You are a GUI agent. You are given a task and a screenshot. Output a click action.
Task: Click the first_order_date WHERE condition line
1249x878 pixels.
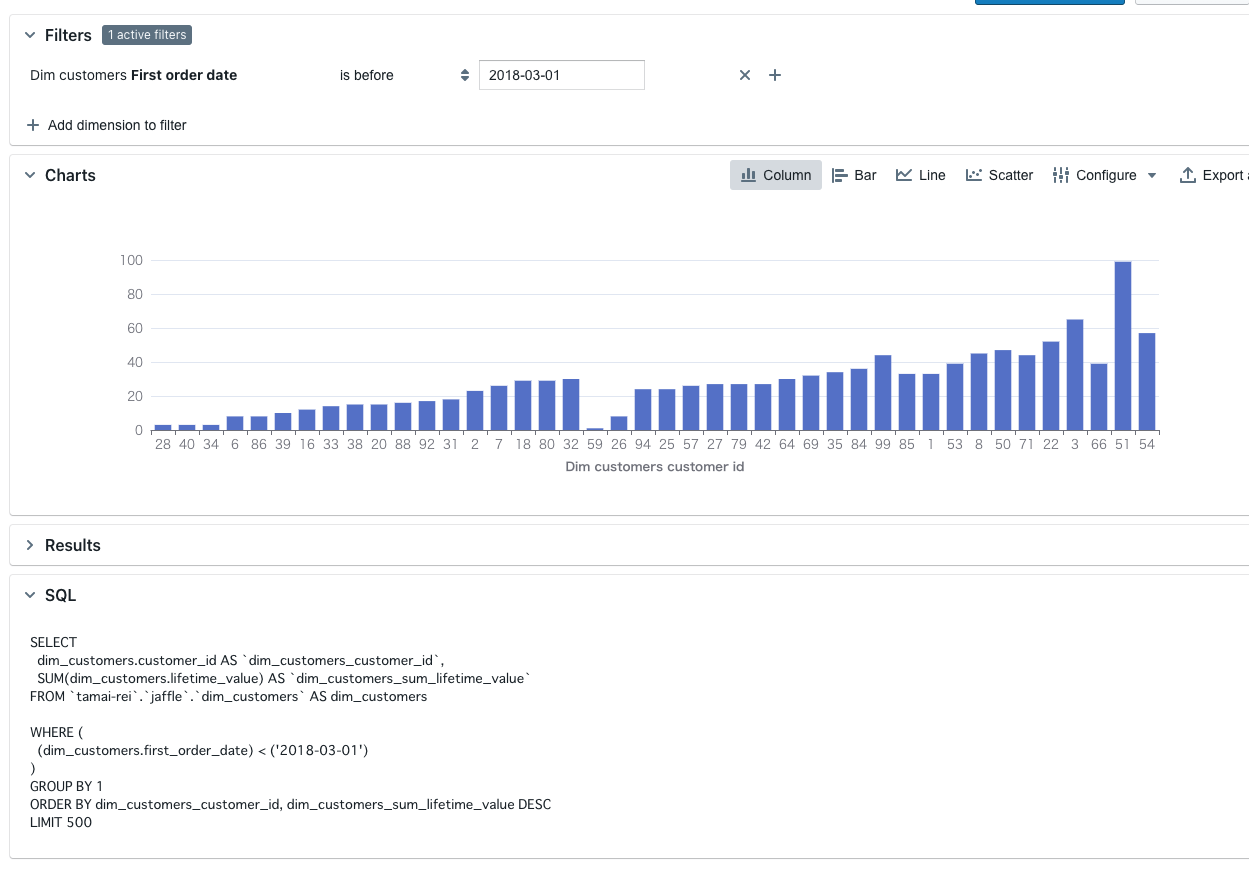tap(203, 750)
